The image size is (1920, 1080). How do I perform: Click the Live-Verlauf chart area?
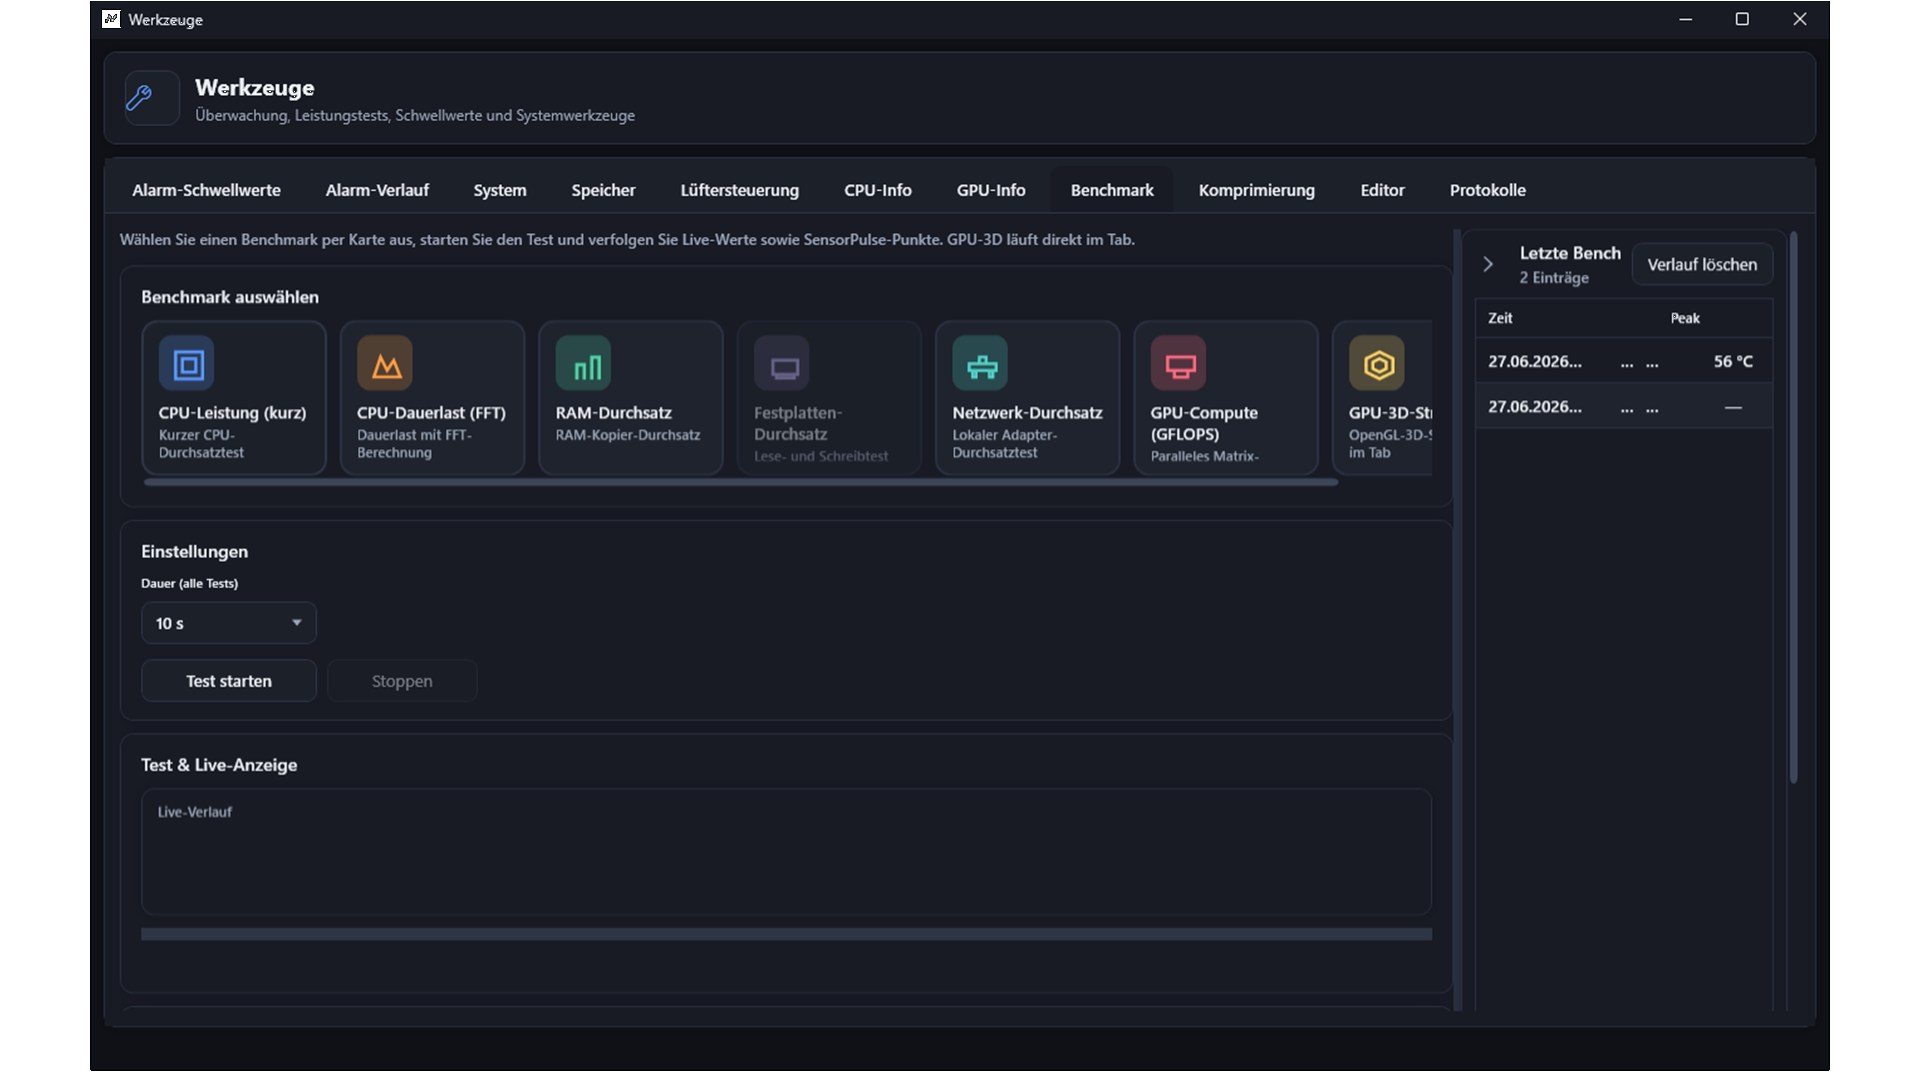(786, 852)
